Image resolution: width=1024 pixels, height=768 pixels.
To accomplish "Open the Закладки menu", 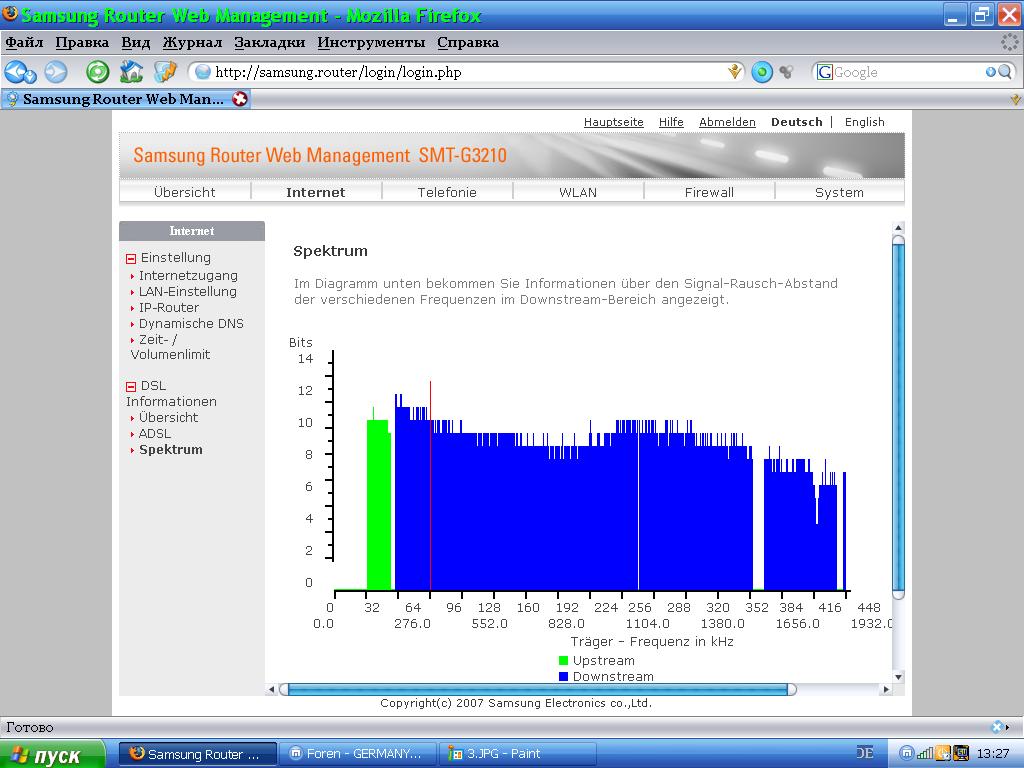I will pyautogui.click(x=269, y=42).
